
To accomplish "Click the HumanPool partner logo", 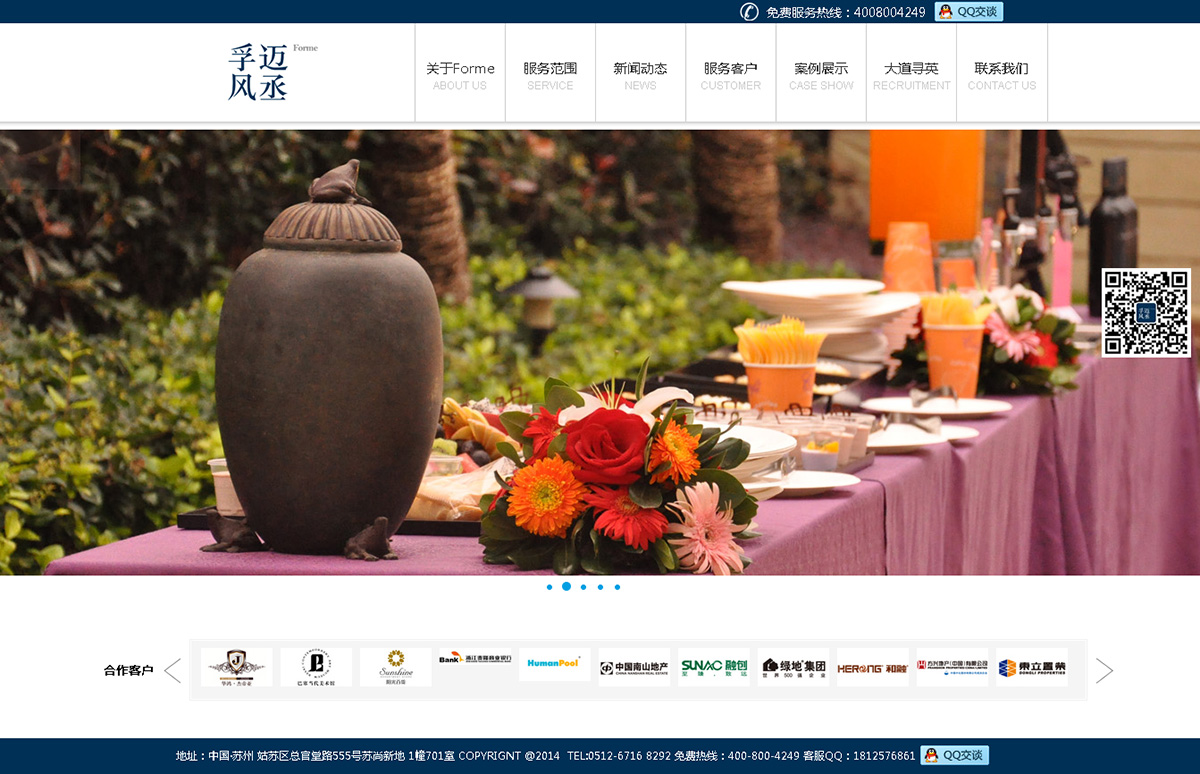I will [x=554, y=663].
